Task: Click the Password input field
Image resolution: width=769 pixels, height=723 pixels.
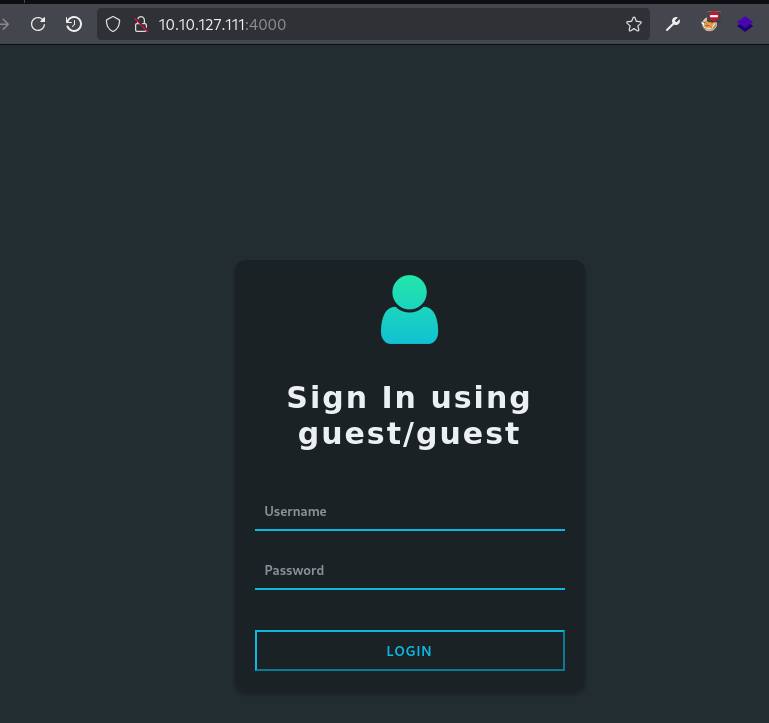Action: point(410,570)
